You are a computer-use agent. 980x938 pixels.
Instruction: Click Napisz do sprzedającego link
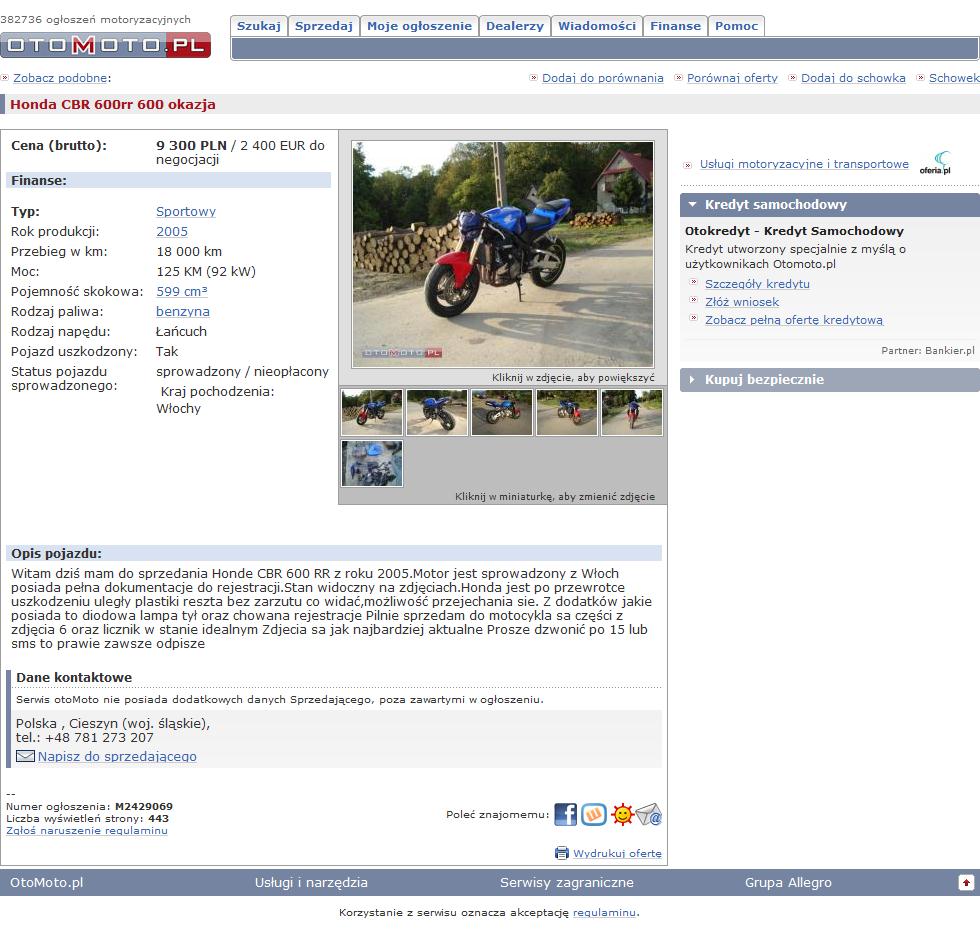[x=117, y=756]
